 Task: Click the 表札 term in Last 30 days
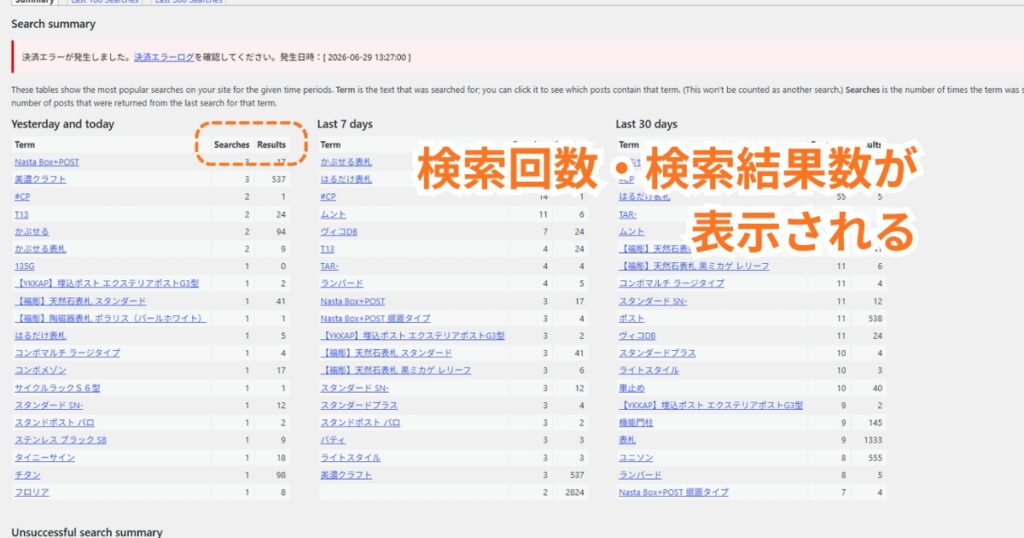click(x=627, y=440)
